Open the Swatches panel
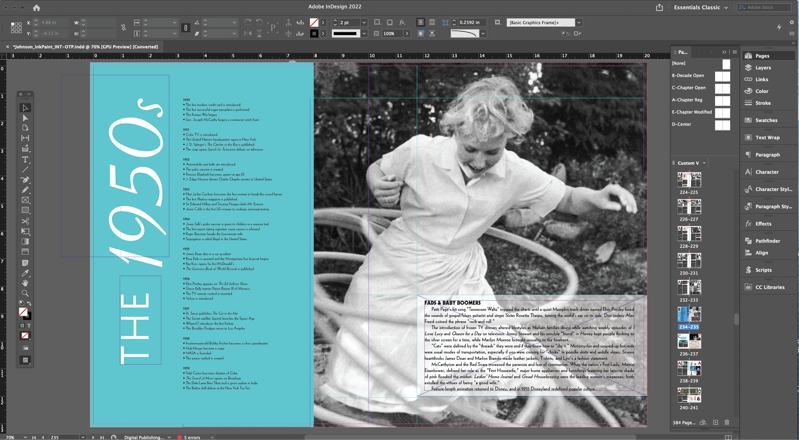The width and height of the screenshot is (799, 440). [767, 120]
